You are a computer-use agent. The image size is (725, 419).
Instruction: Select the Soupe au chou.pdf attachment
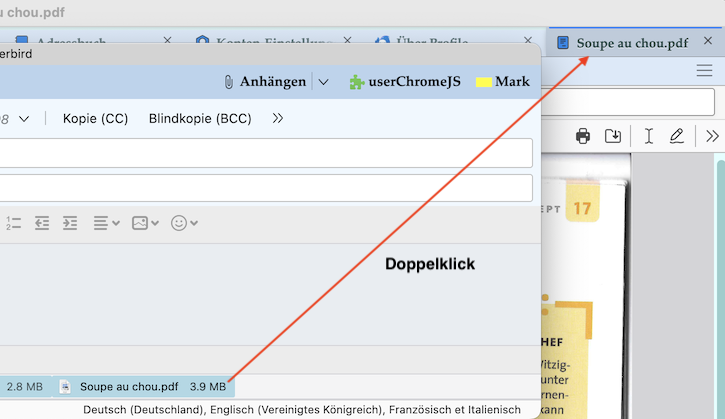tap(143, 387)
